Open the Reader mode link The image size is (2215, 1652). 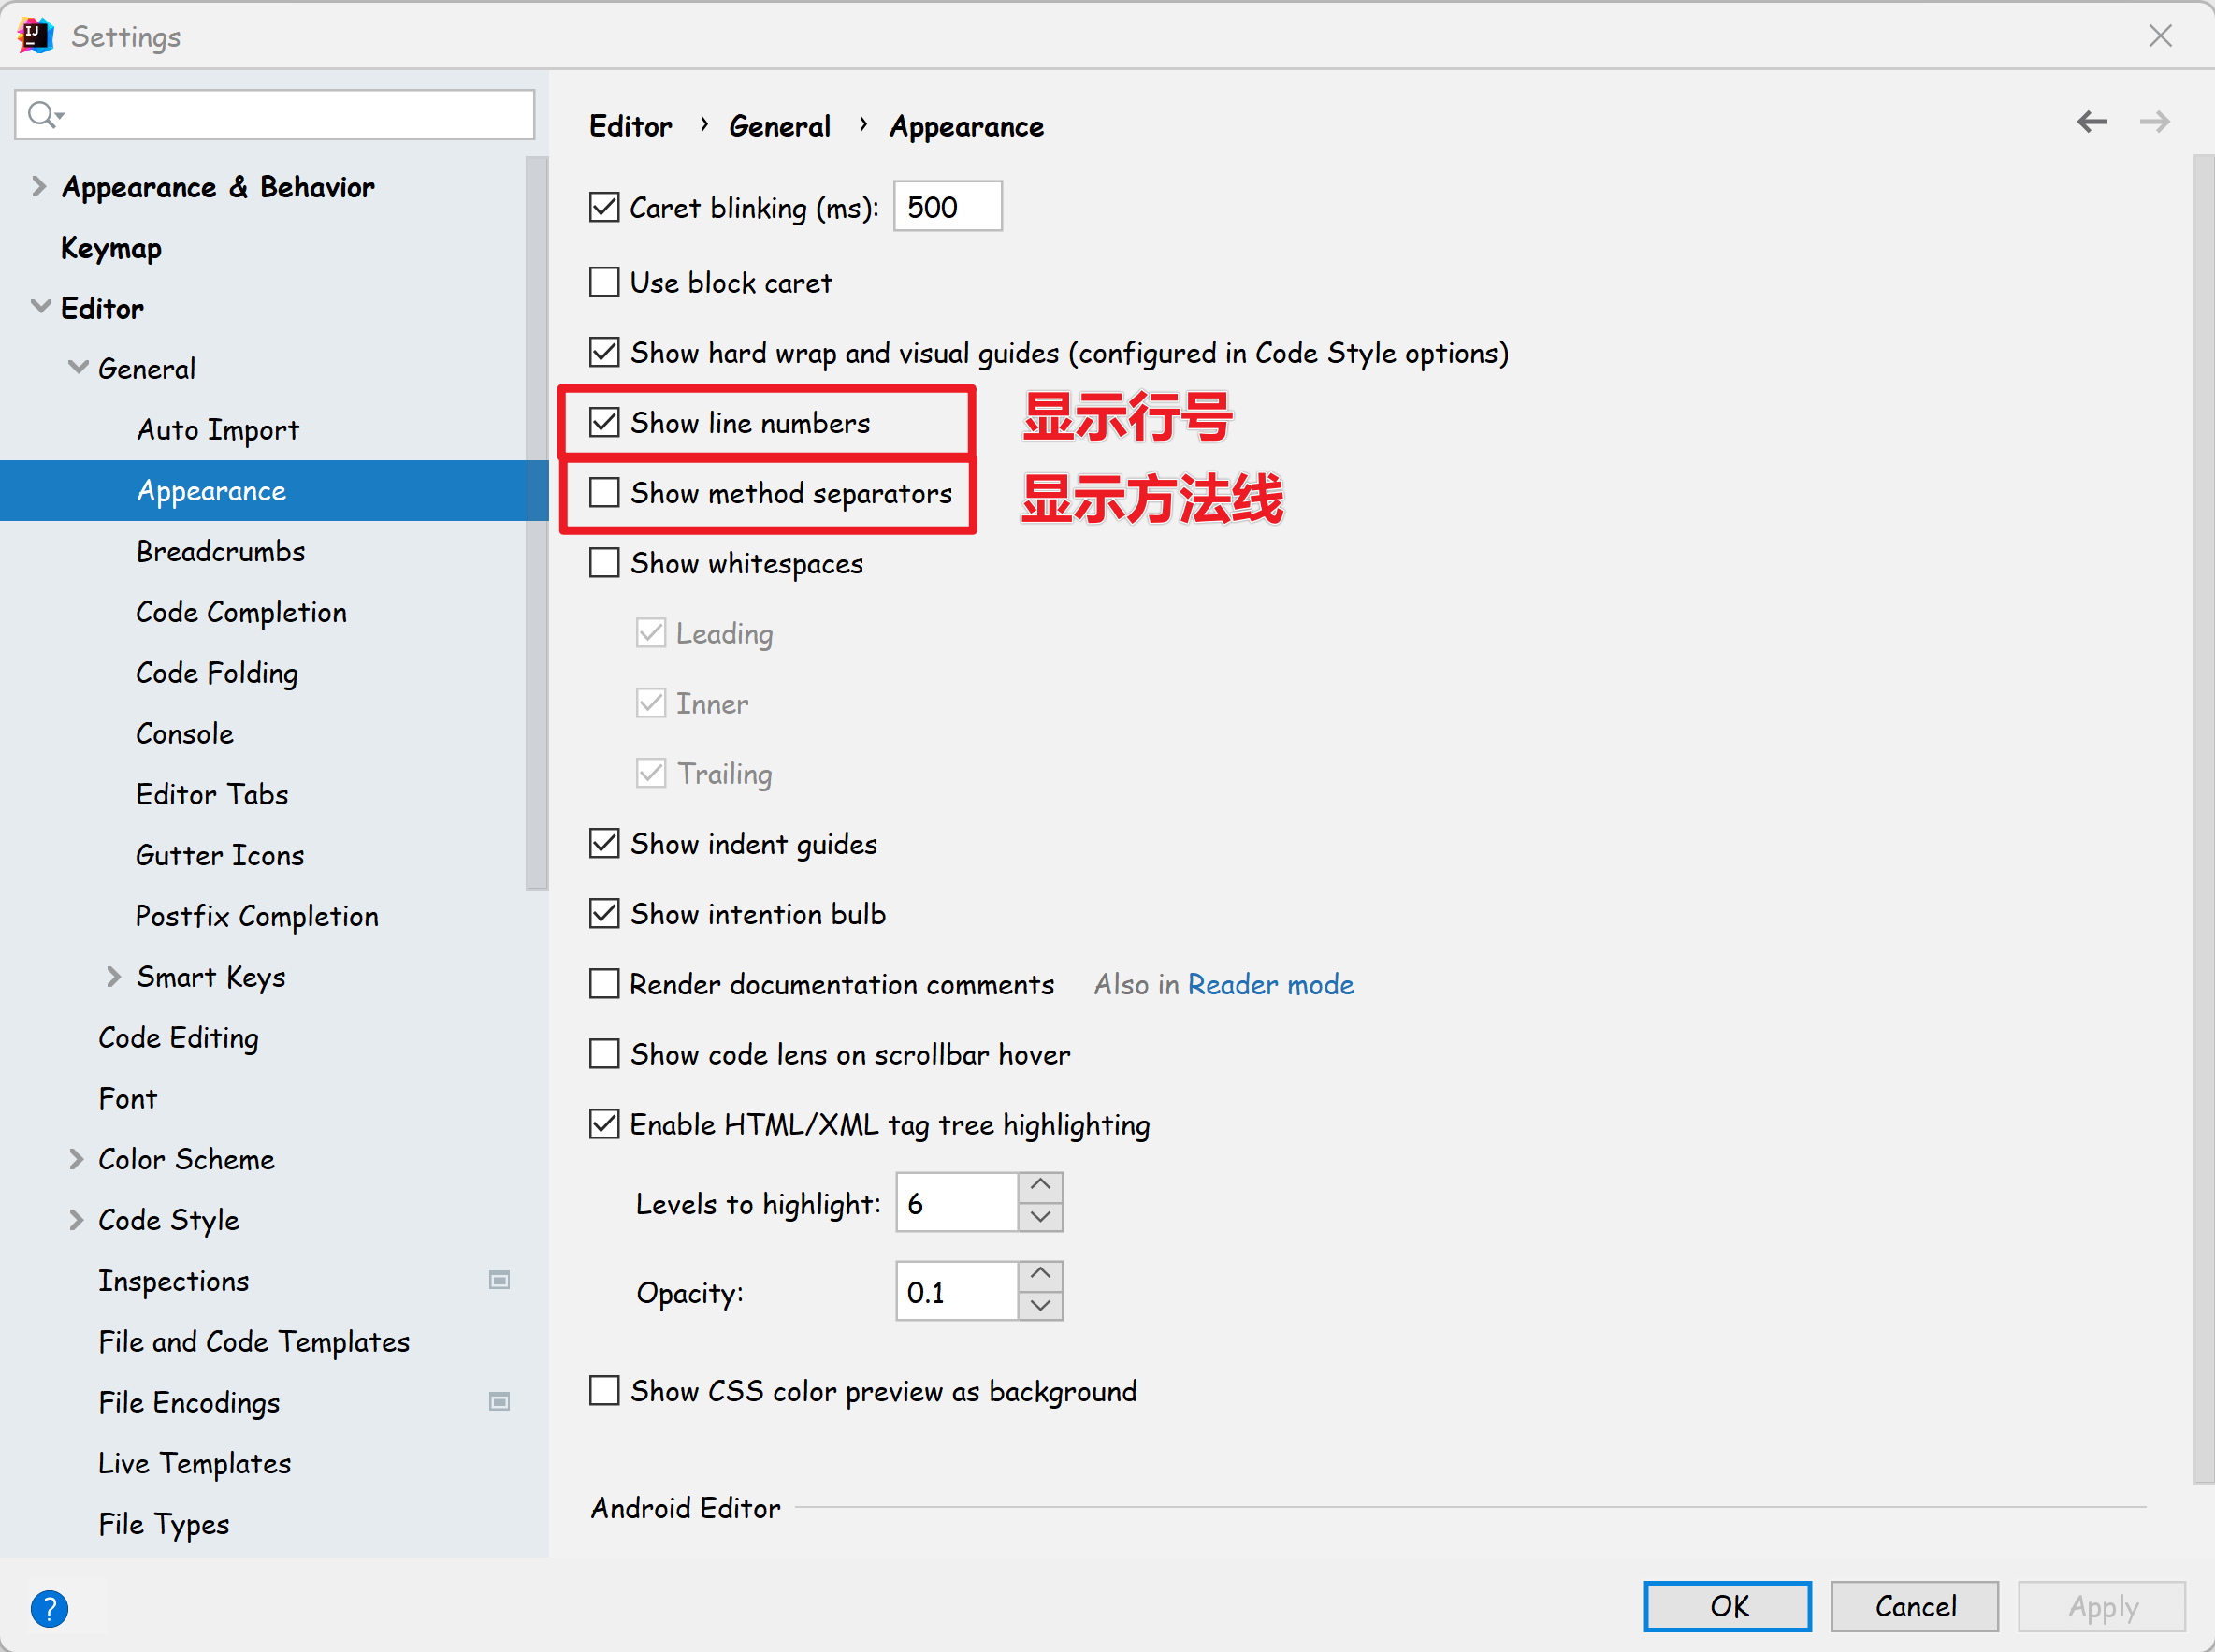pos(1270,985)
